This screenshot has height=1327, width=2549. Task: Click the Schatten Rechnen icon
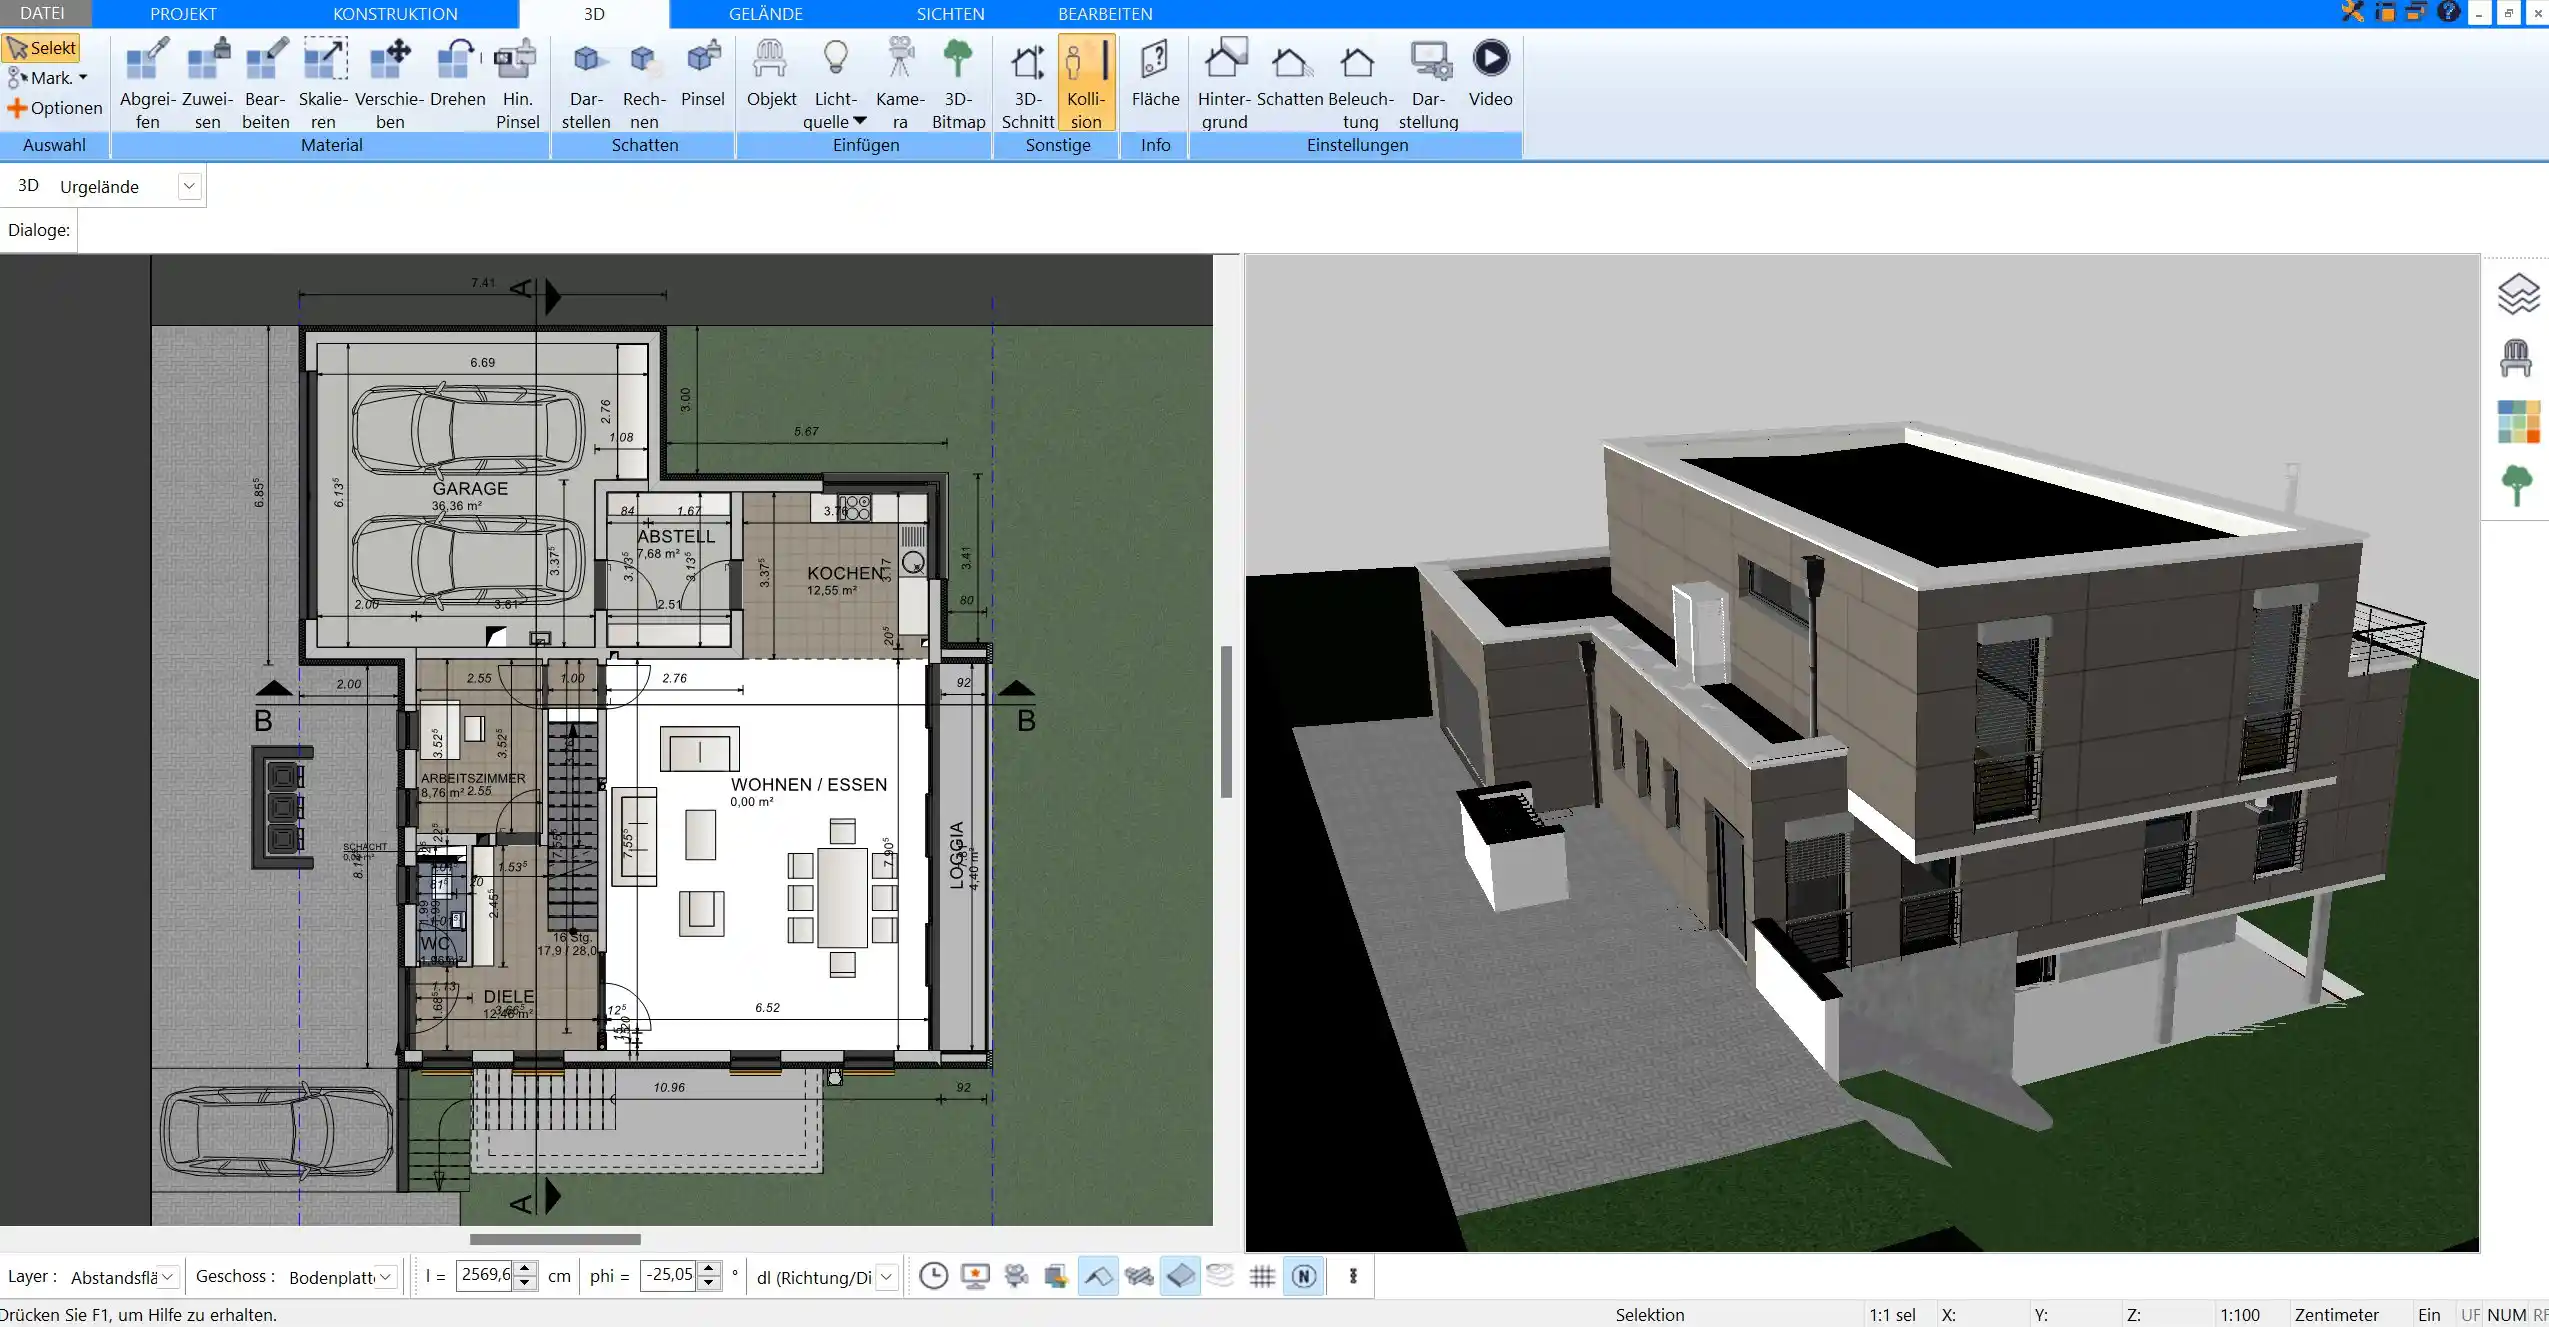643,84
